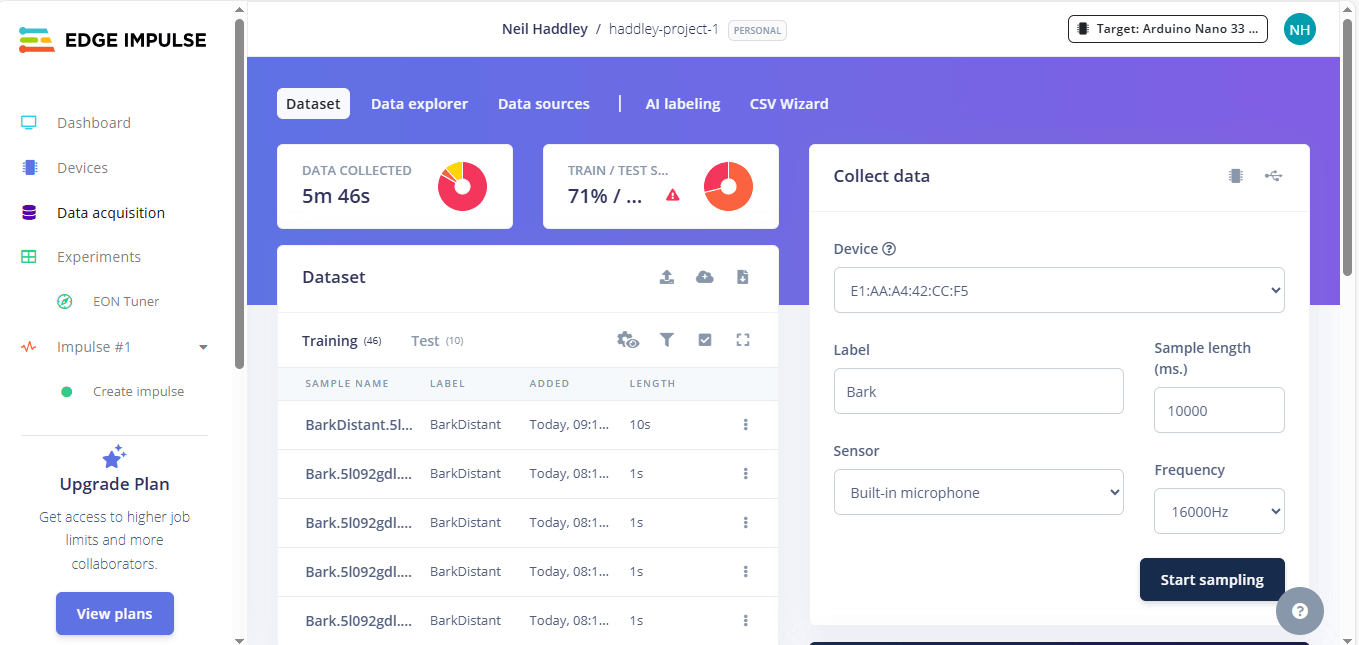Click the upload data icon in Dataset header
Viewport: 1359px width, 645px height.
point(667,277)
